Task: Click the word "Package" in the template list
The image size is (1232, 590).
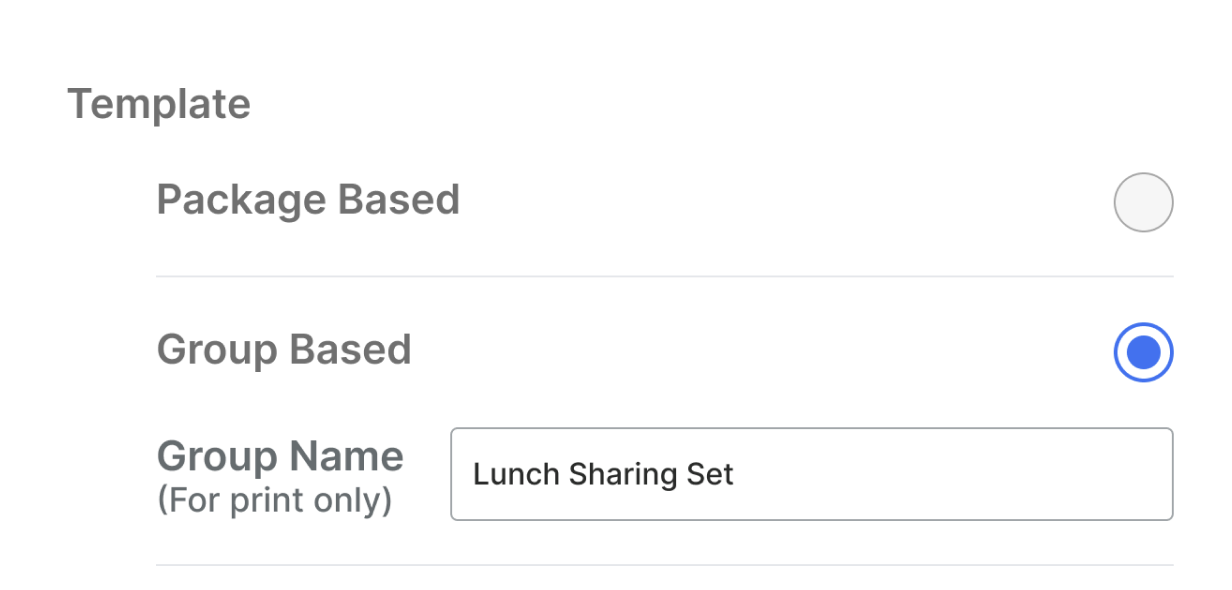Action: 241,201
